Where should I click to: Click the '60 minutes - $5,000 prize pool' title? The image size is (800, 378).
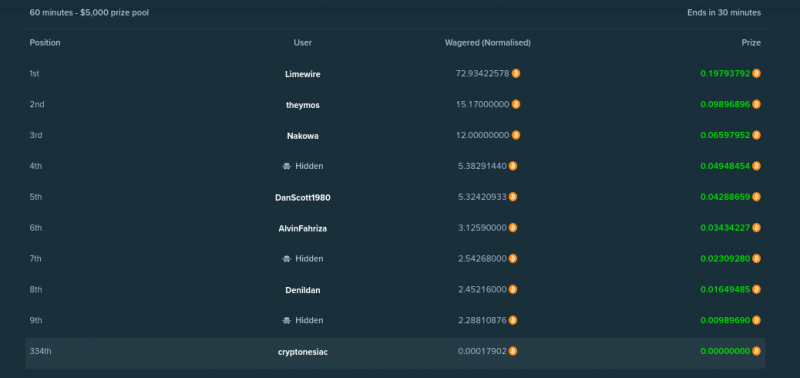89,12
